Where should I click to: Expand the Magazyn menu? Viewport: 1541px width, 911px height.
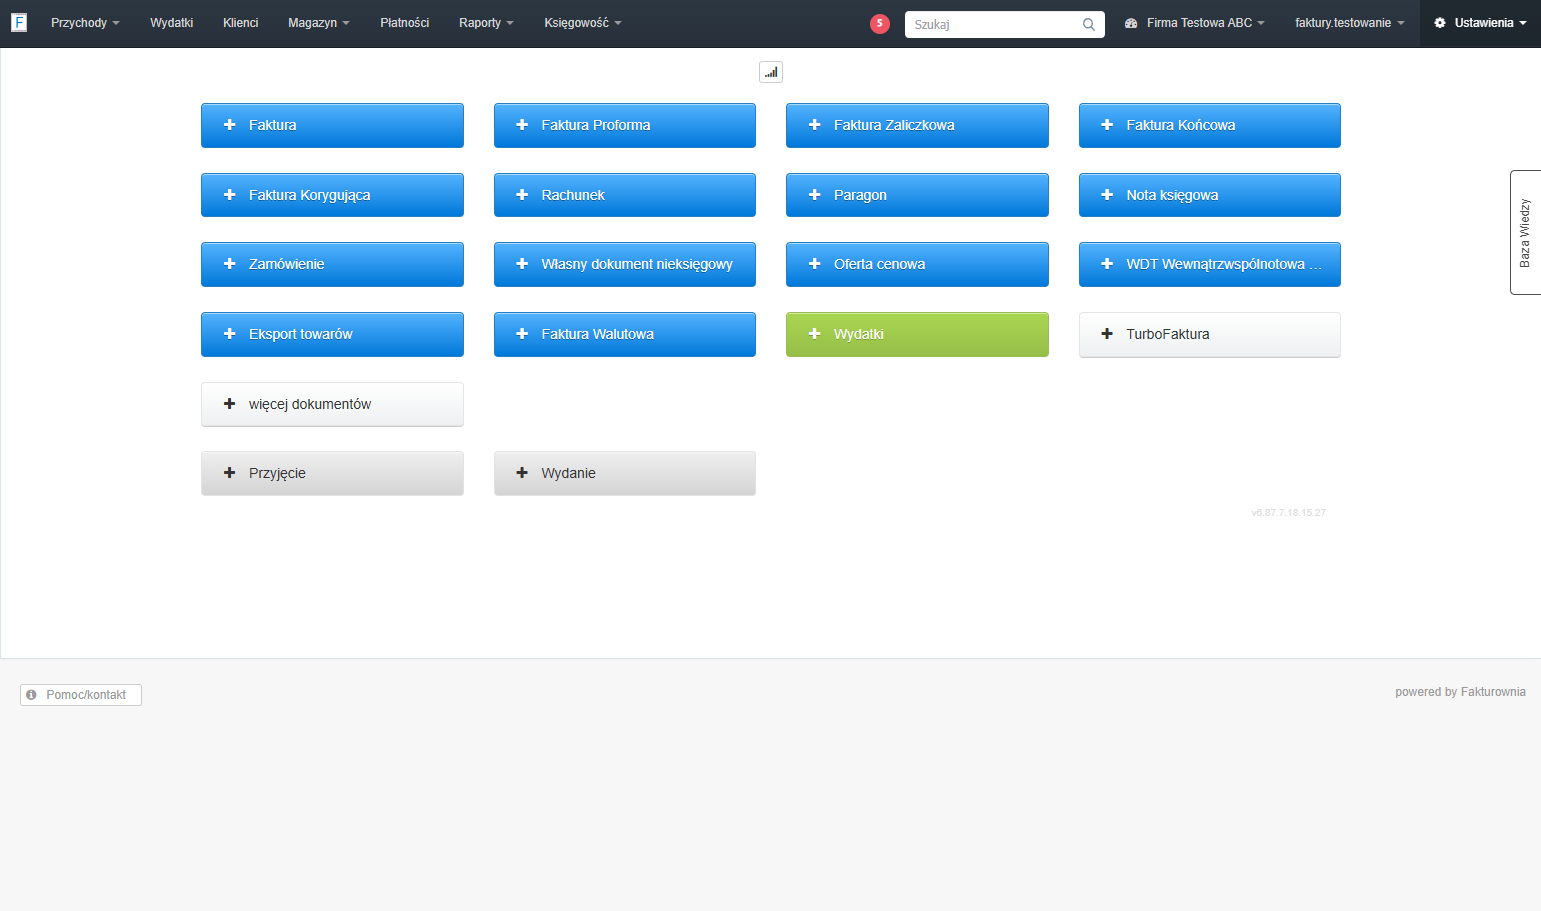(318, 23)
